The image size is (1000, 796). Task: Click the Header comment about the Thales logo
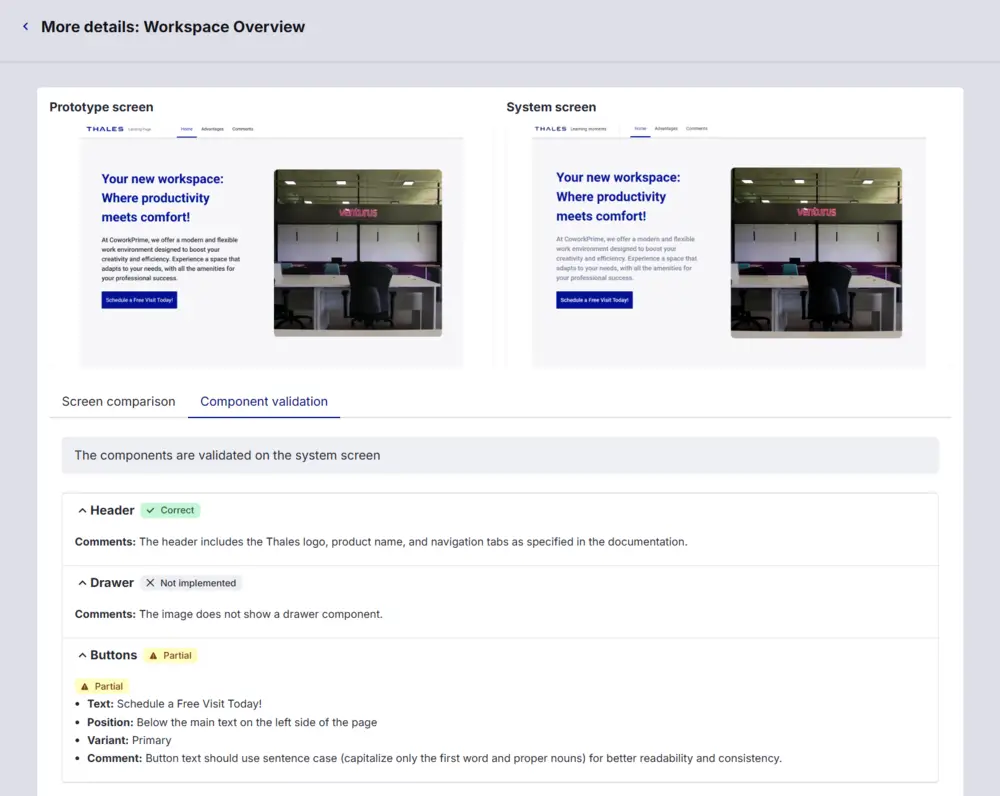(381, 542)
